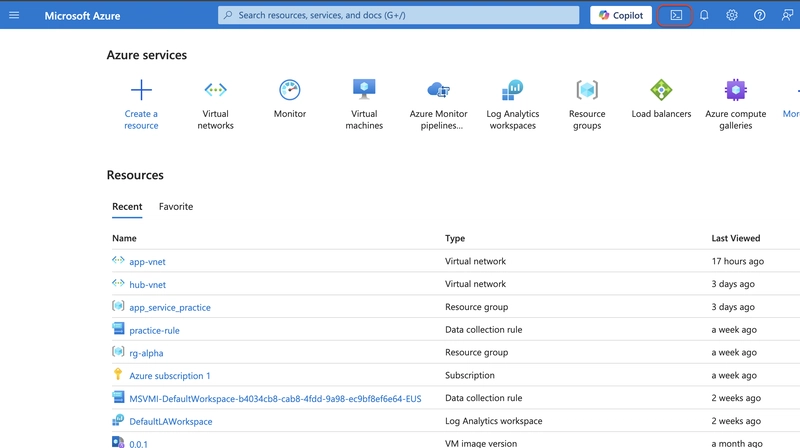Viewport: 800px width, 448px height.
Task: Click the Last Viewed column header
Action: click(x=736, y=238)
